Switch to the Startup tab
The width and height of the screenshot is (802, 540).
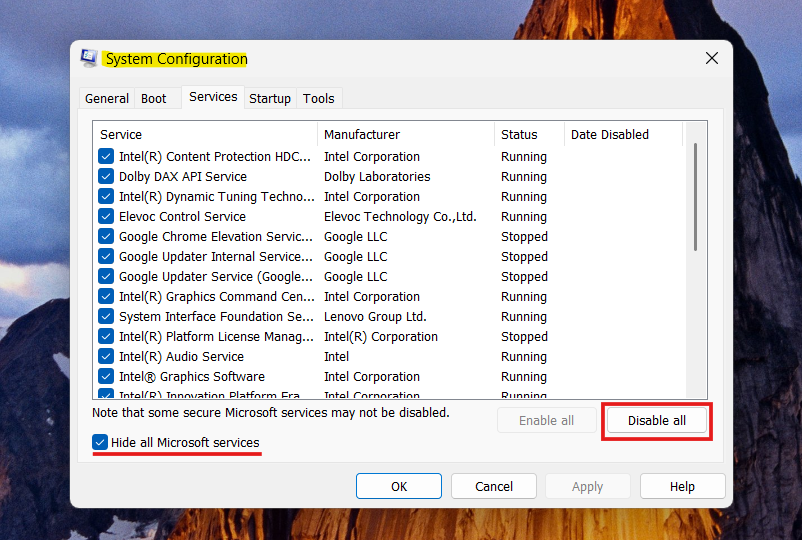pos(270,98)
